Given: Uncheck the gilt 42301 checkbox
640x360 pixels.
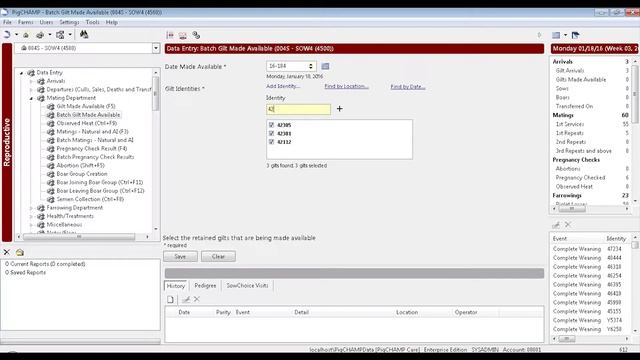Looking at the screenshot, I should [x=271, y=133].
